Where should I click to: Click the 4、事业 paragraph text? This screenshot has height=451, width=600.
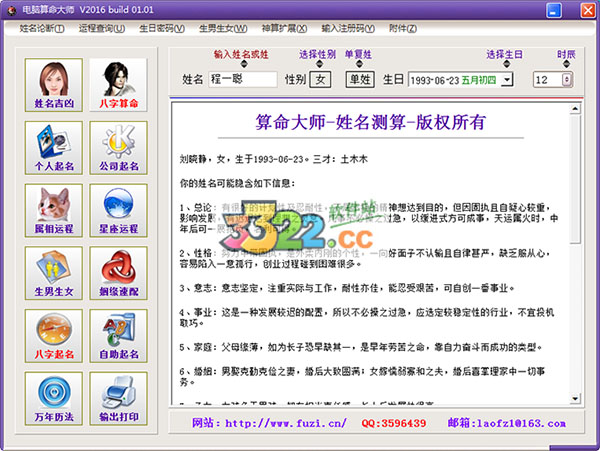click(x=367, y=317)
